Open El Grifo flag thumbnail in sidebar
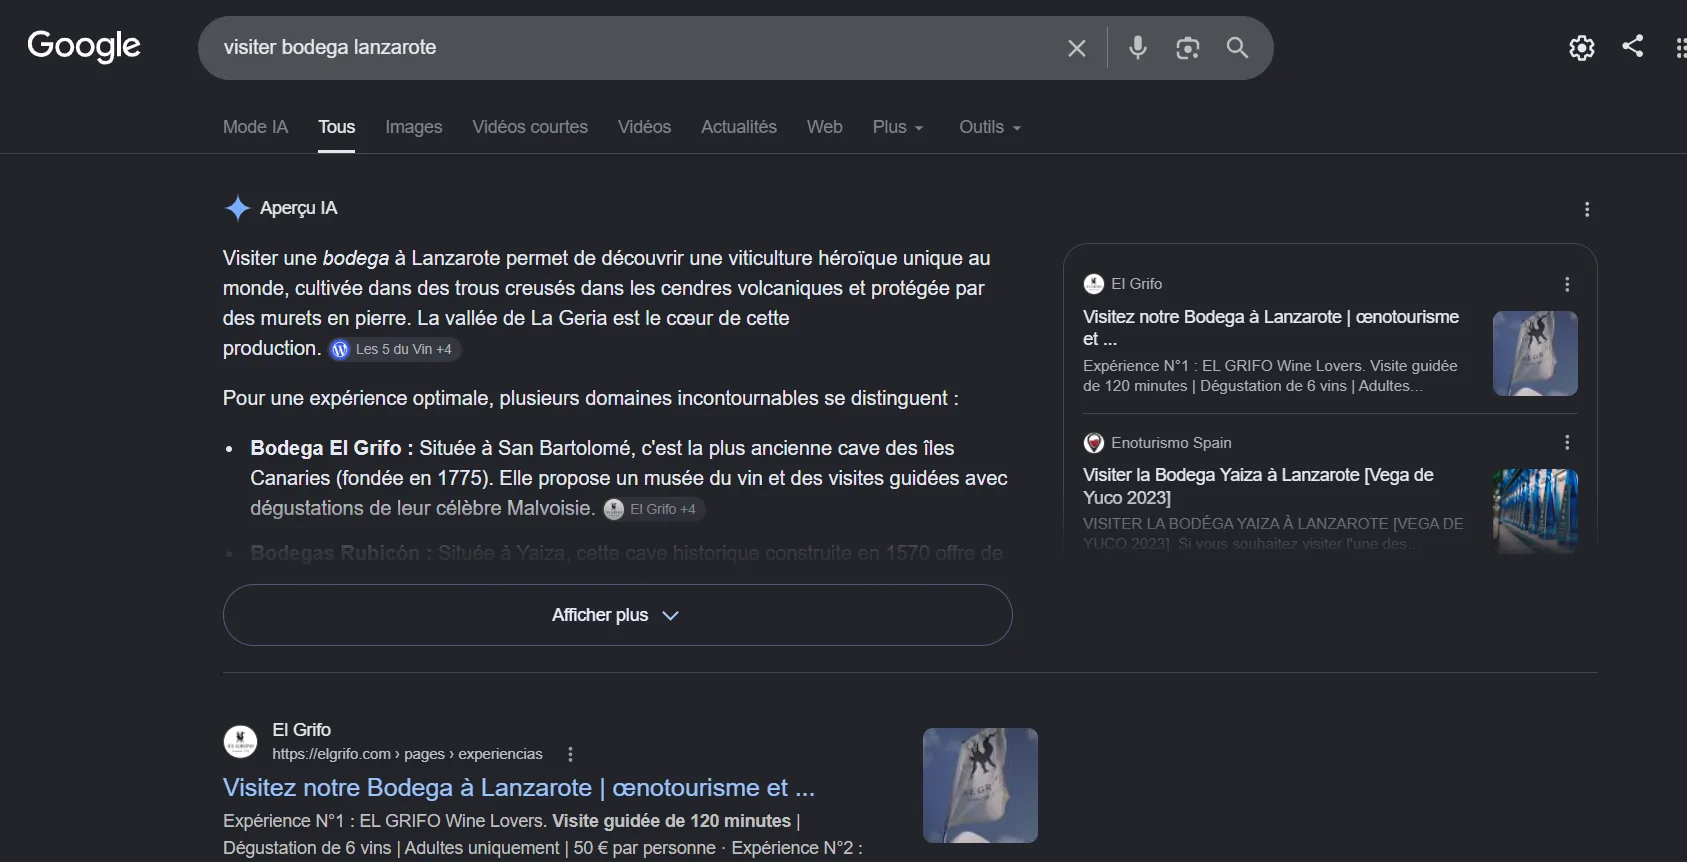1687x862 pixels. 1535,353
